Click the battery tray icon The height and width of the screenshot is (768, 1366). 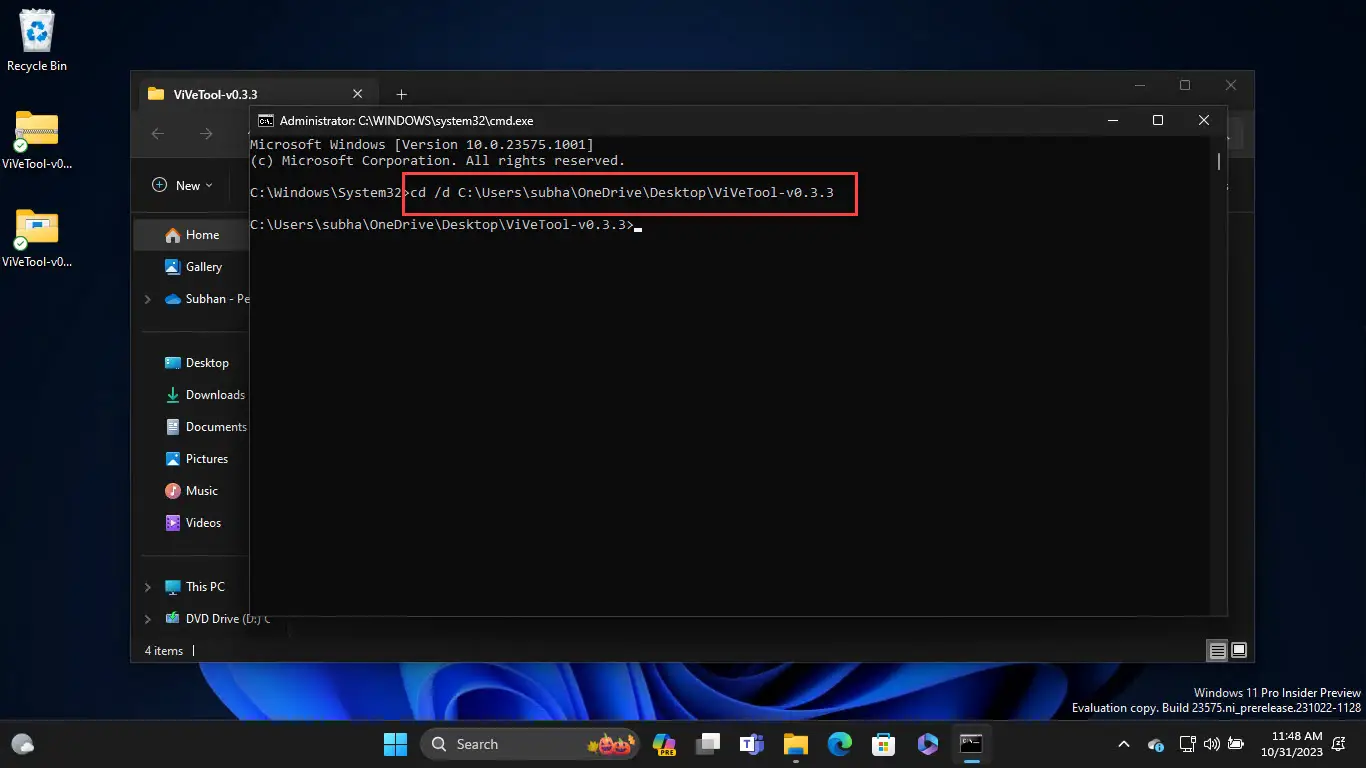tap(1237, 744)
